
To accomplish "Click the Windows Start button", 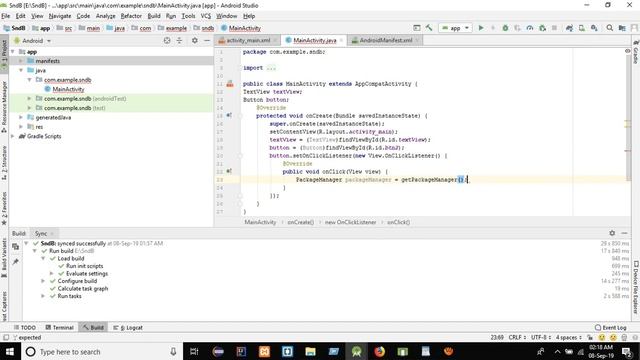I will 10,351.
